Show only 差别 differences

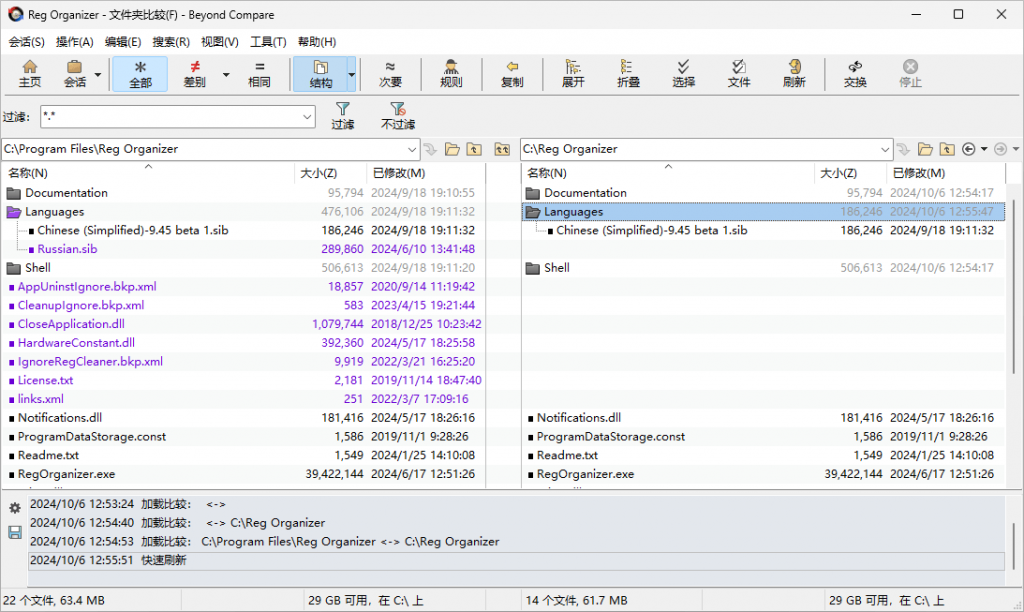pos(195,74)
